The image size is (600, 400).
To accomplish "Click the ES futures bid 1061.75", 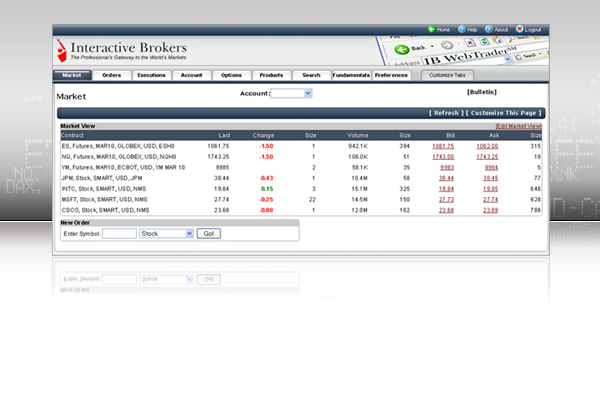I will click(x=443, y=146).
